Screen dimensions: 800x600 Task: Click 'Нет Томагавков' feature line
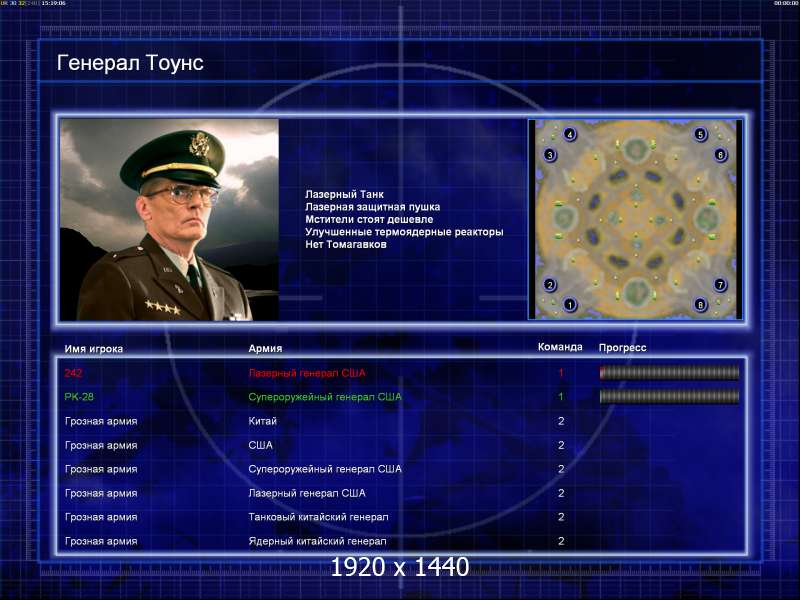click(x=346, y=244)
